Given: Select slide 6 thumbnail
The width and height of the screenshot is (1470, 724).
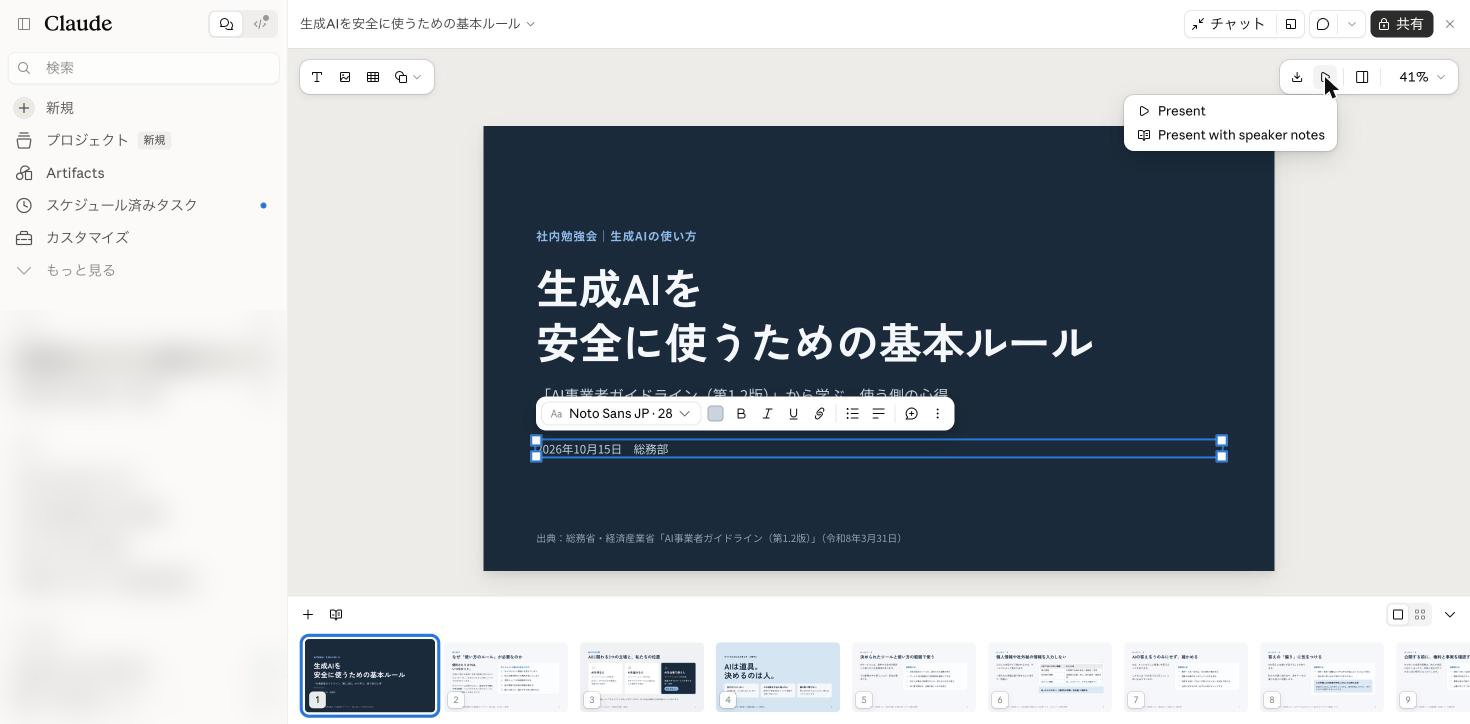Looking at the screenshot, I should (1050, 677).
